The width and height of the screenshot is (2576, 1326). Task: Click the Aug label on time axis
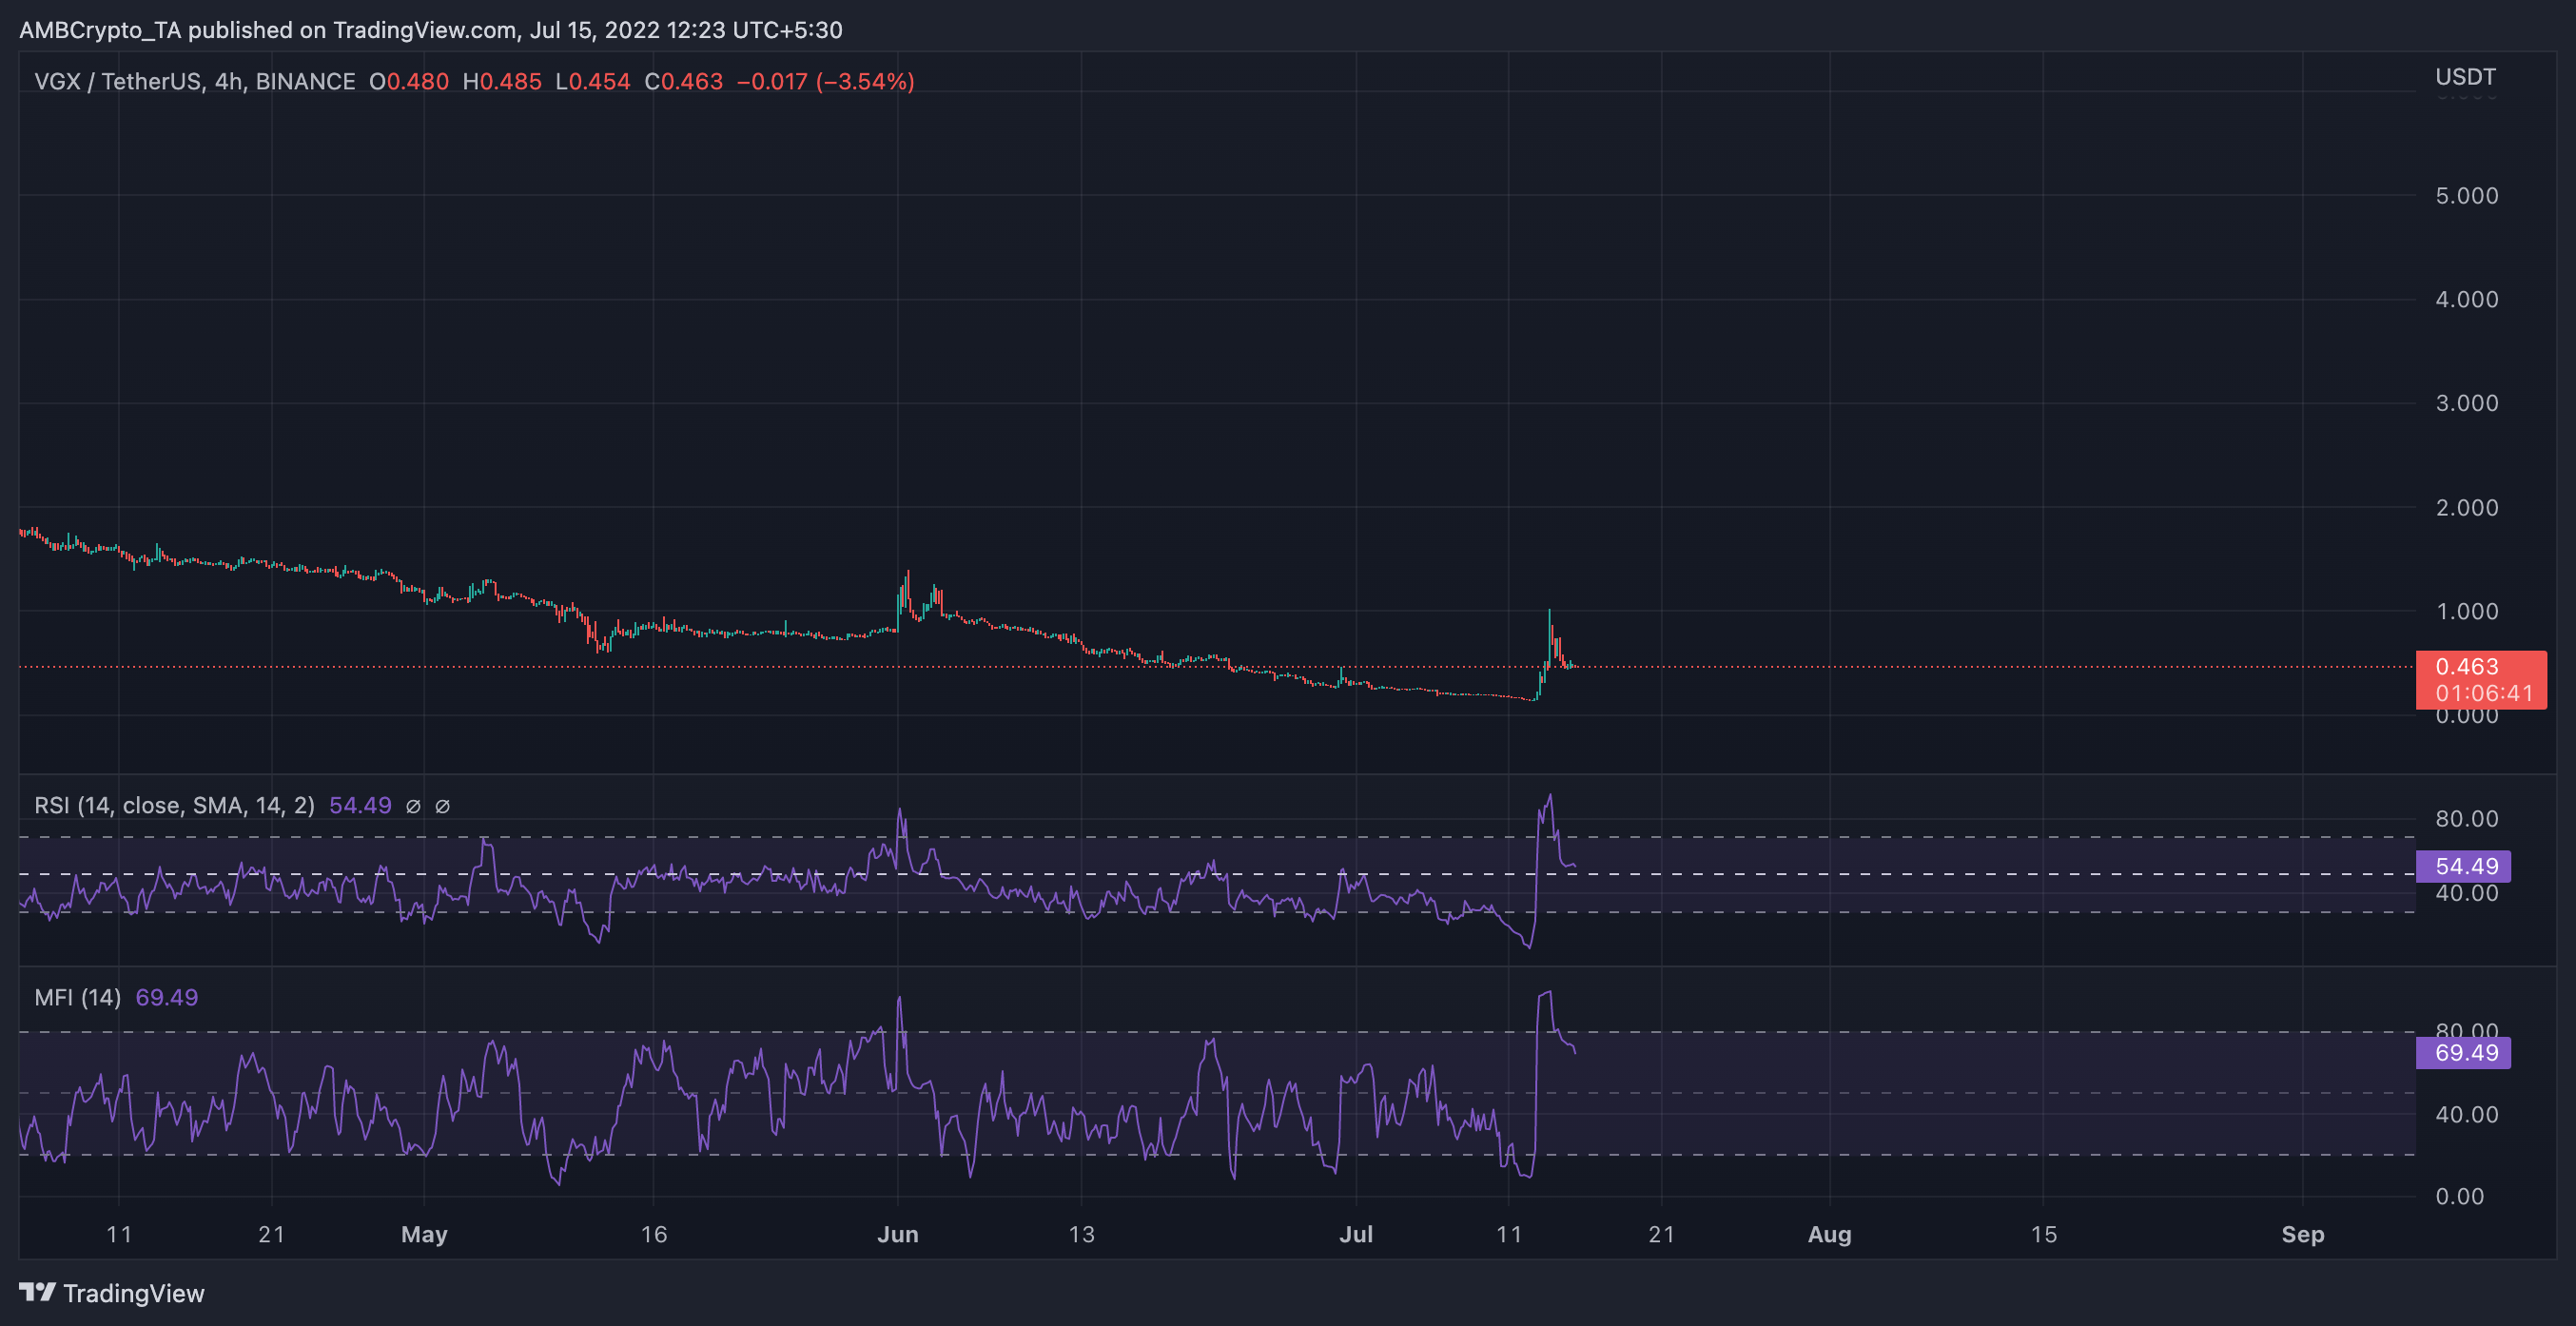(x=1830, y=1234)
